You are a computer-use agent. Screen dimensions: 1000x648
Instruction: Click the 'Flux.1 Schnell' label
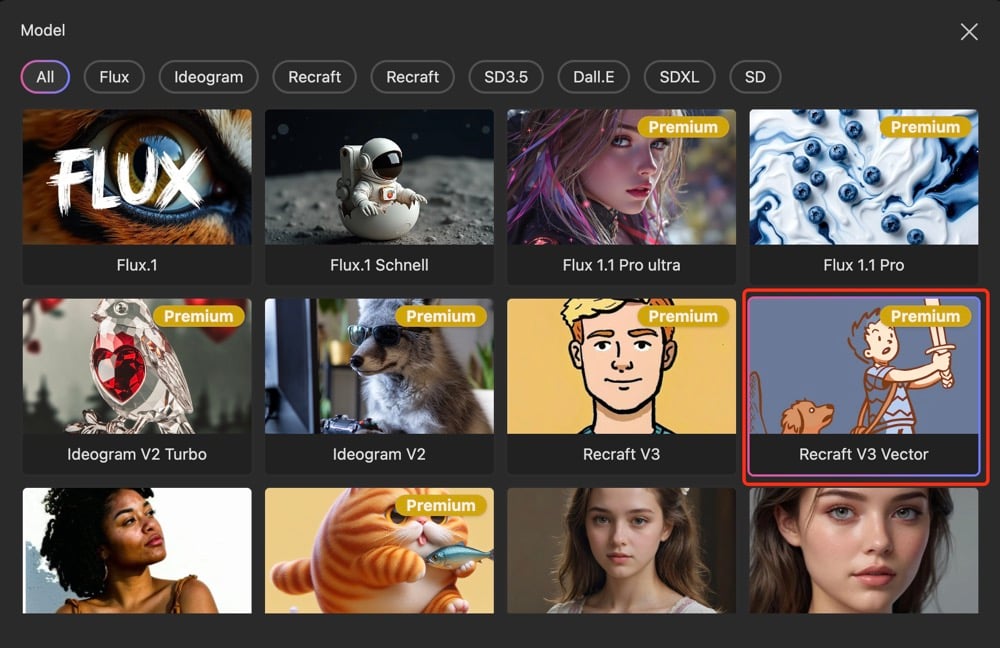(x=379, y=265)
